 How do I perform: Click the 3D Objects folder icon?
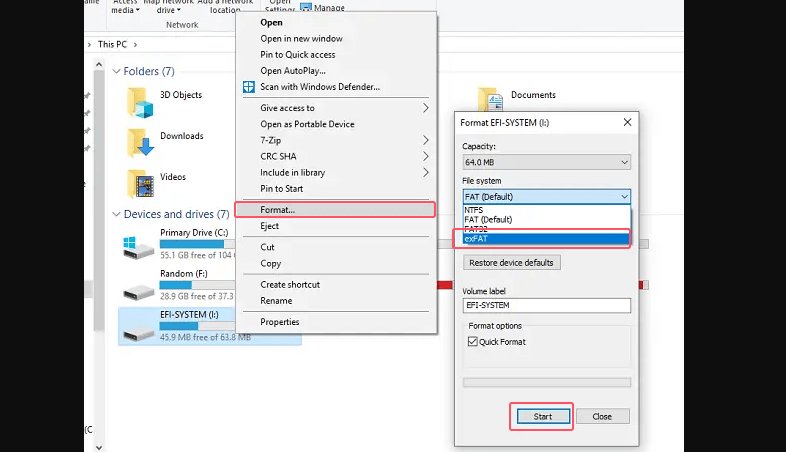pos(139,101)
